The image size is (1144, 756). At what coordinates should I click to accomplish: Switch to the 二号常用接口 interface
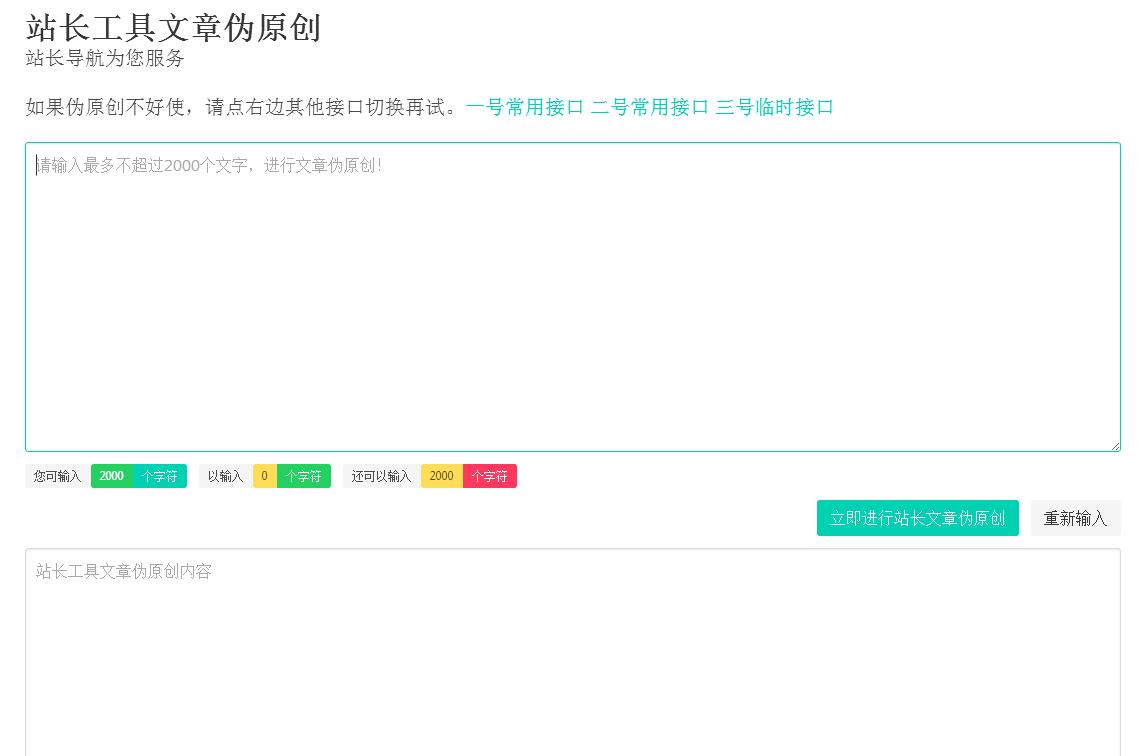(x=649, y=108)
